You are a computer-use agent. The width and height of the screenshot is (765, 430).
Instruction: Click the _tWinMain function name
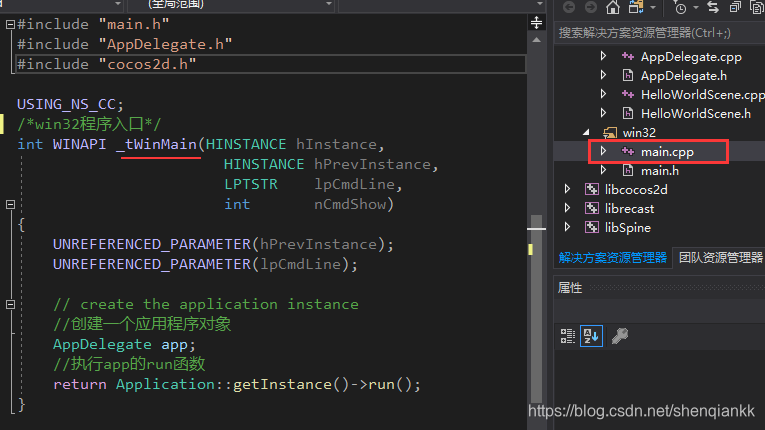point(157,144)
